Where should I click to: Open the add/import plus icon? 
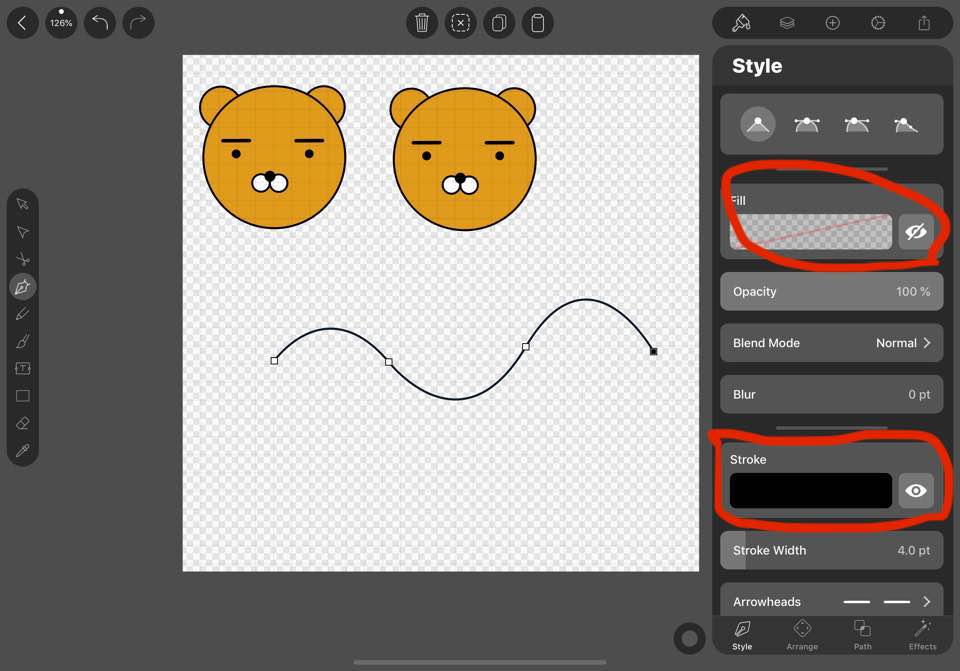click(833, 23)
